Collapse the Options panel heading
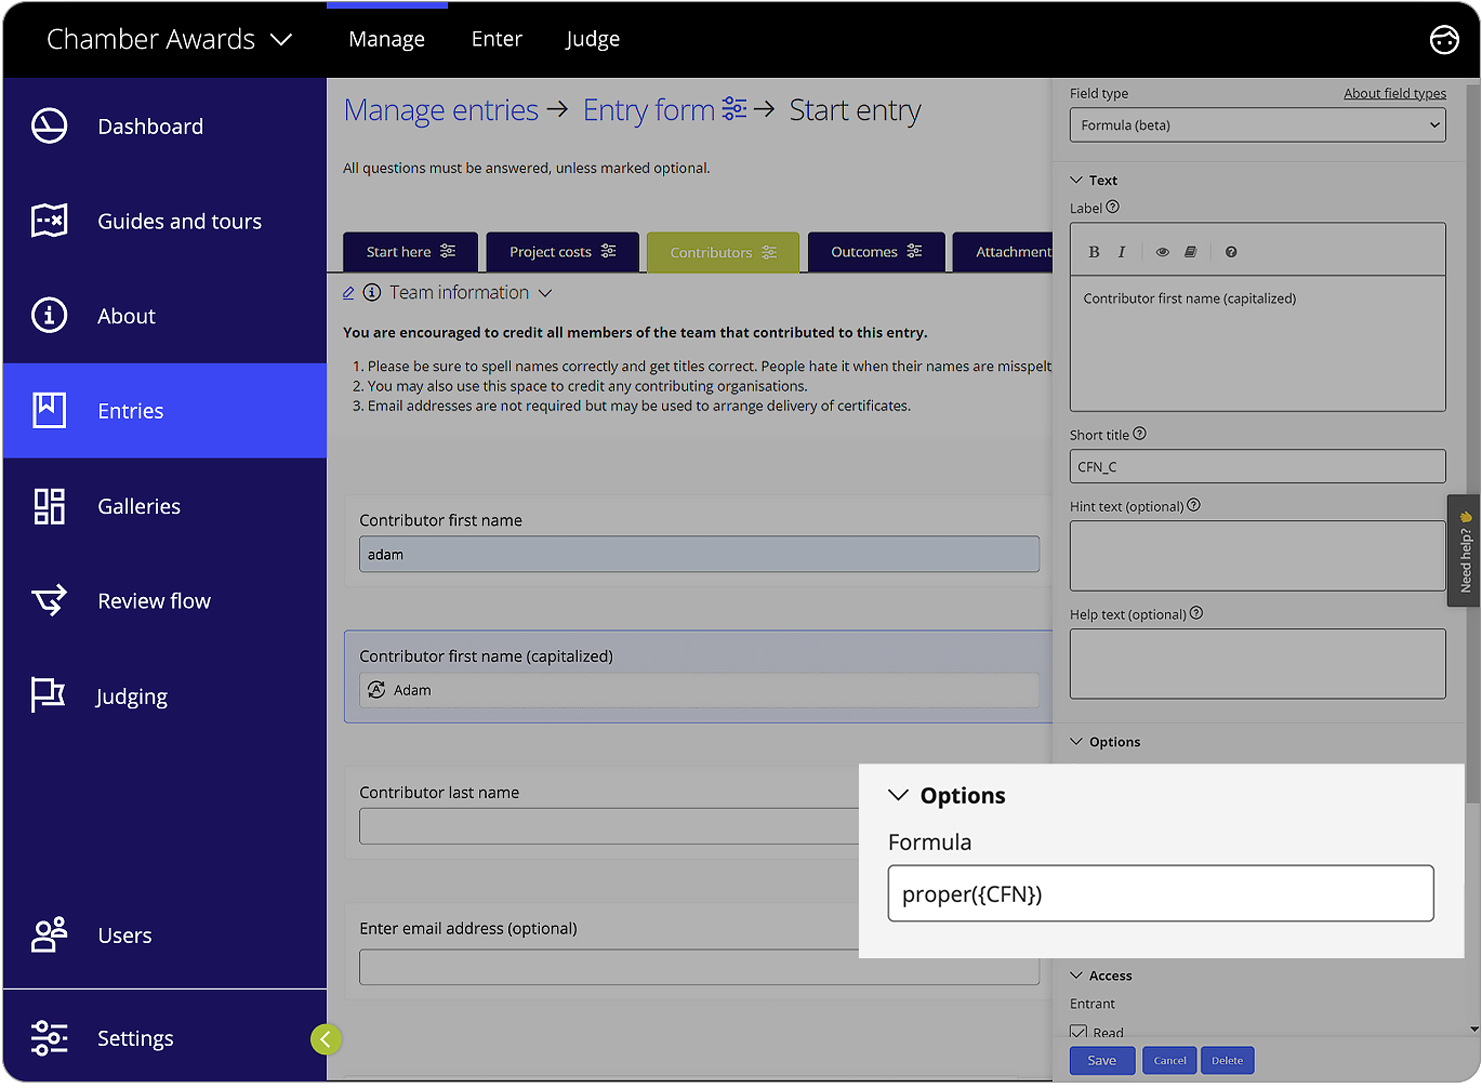 [898, 795]
